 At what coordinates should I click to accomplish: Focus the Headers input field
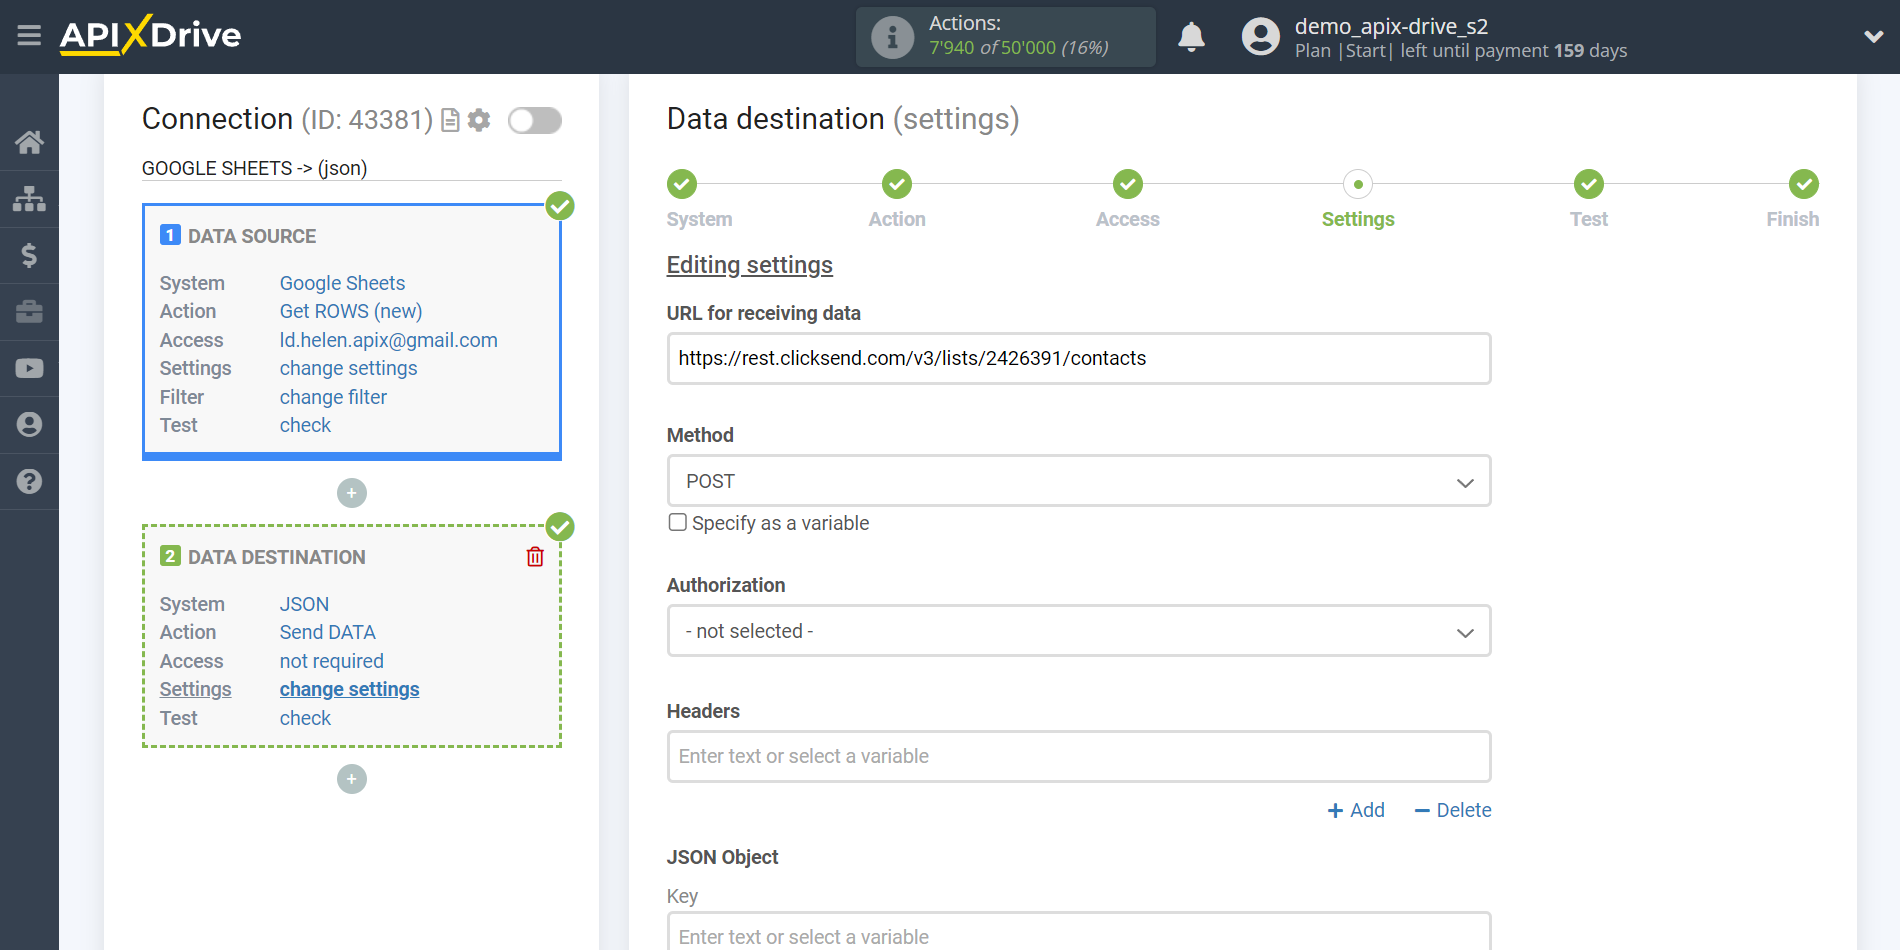pos(1079,756)
